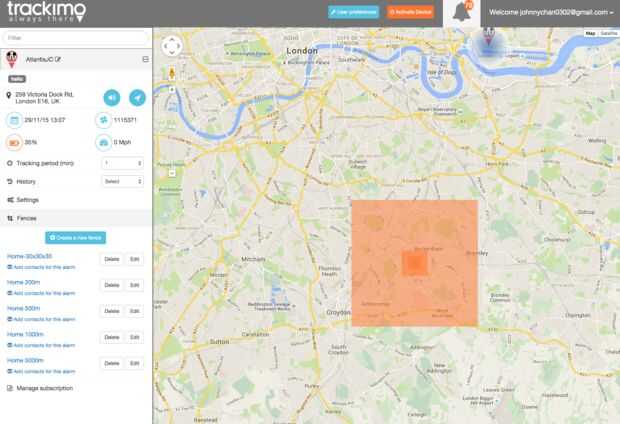Select the Home 1000m fence link
The height and width of the screenshot is (424, 620).
point(25,335)
